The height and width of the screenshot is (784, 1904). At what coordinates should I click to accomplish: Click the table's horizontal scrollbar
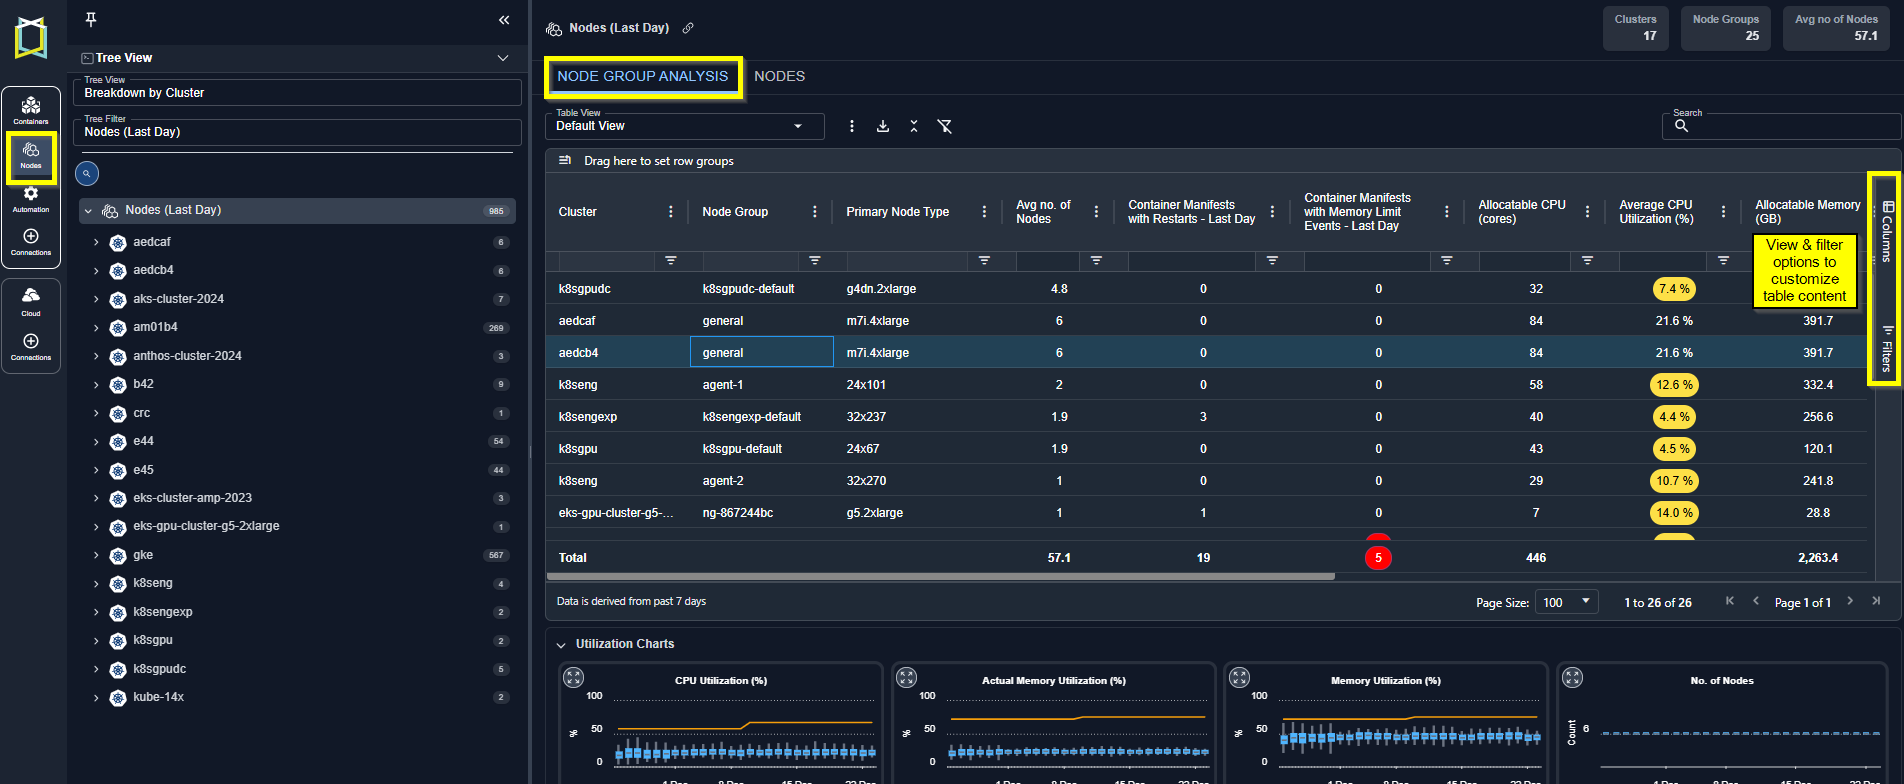click(x=940, y=577)
